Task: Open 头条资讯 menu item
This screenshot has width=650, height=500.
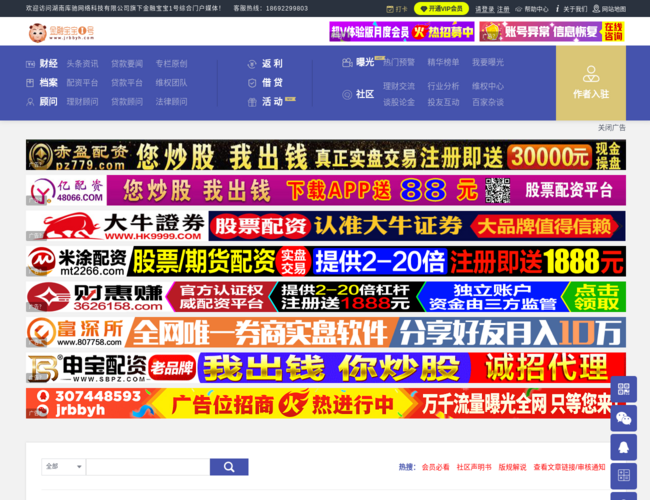Action: pyautogui.click(x=82, y=64)
